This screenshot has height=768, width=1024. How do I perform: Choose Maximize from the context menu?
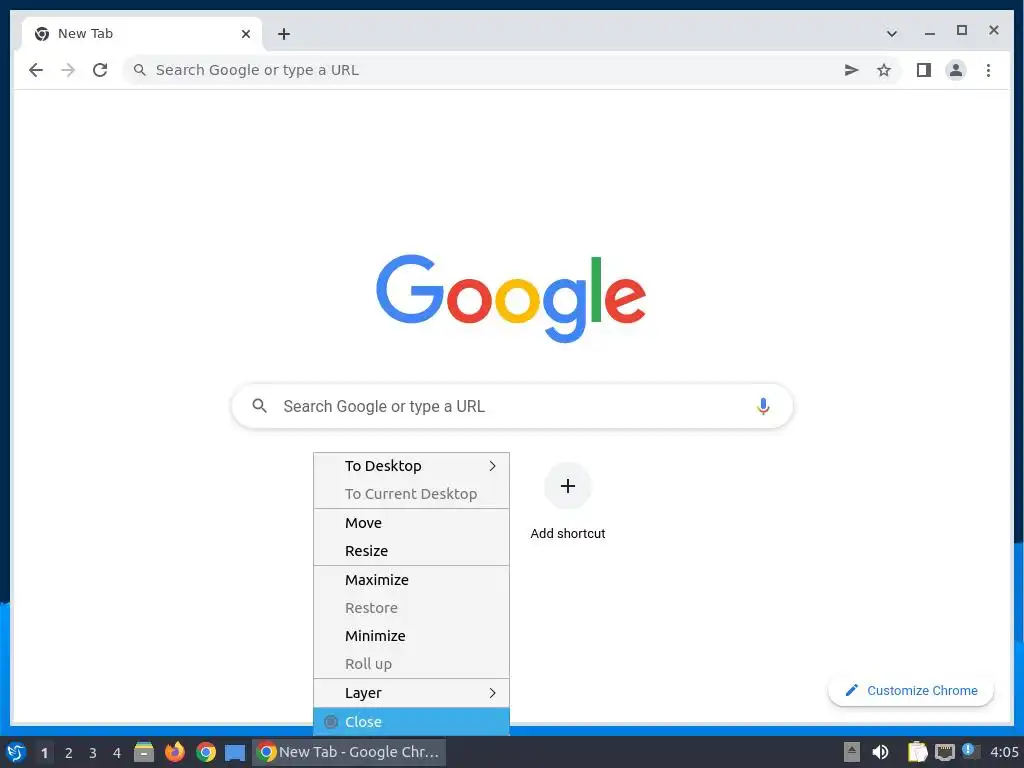point(411,579)
